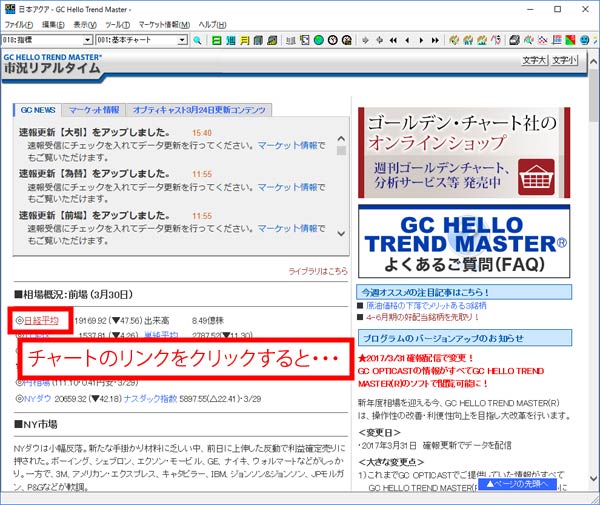600x505 pixels.
Task: Click the double left arrow rewind icon
Action: (x=393, y=40)
